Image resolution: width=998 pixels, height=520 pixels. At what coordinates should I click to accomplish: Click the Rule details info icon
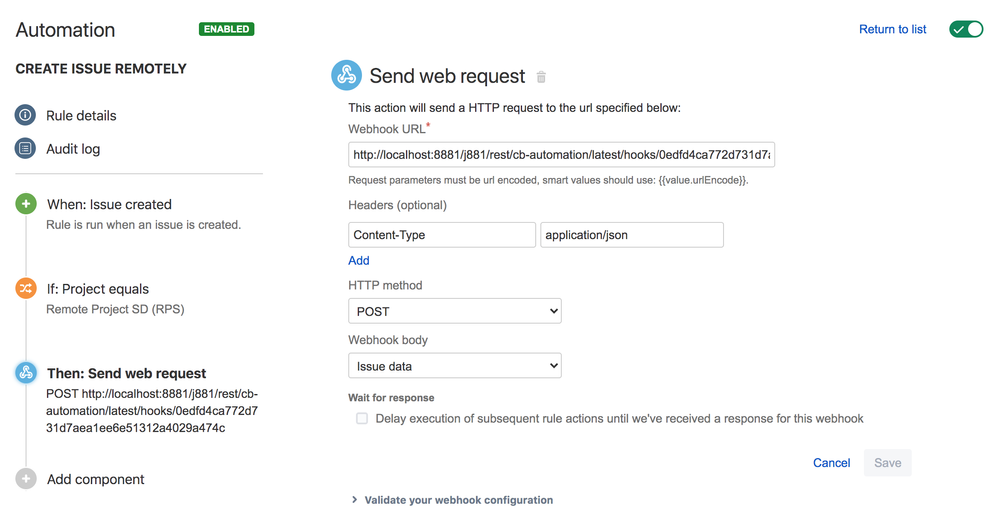26,115
